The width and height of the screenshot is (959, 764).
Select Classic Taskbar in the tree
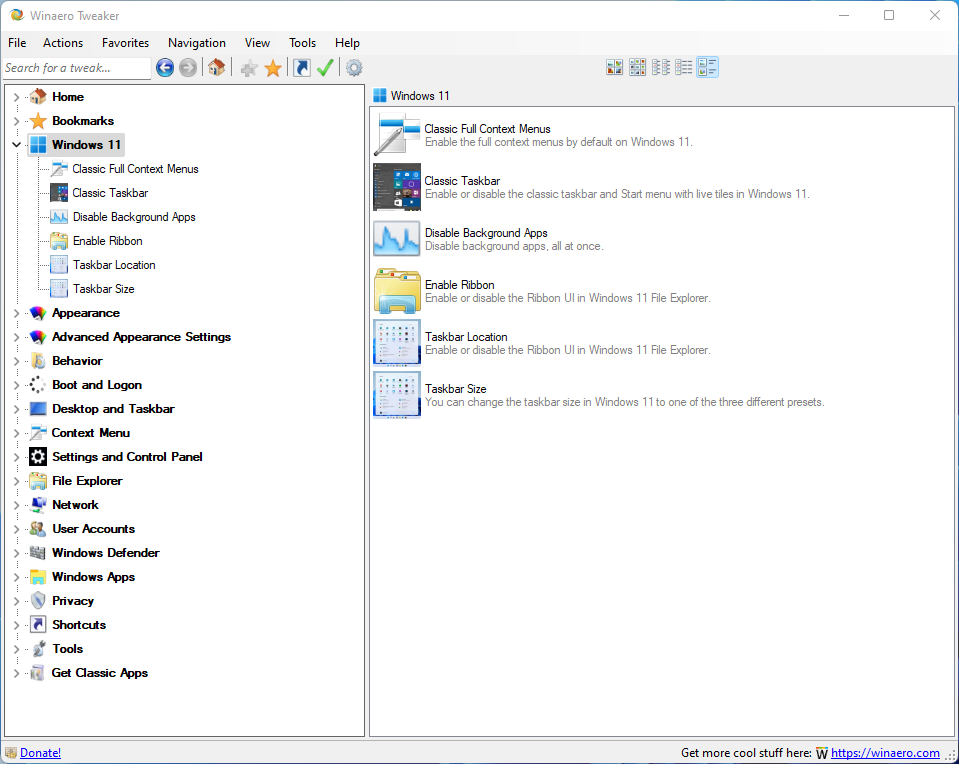click(x=110, y=193)
